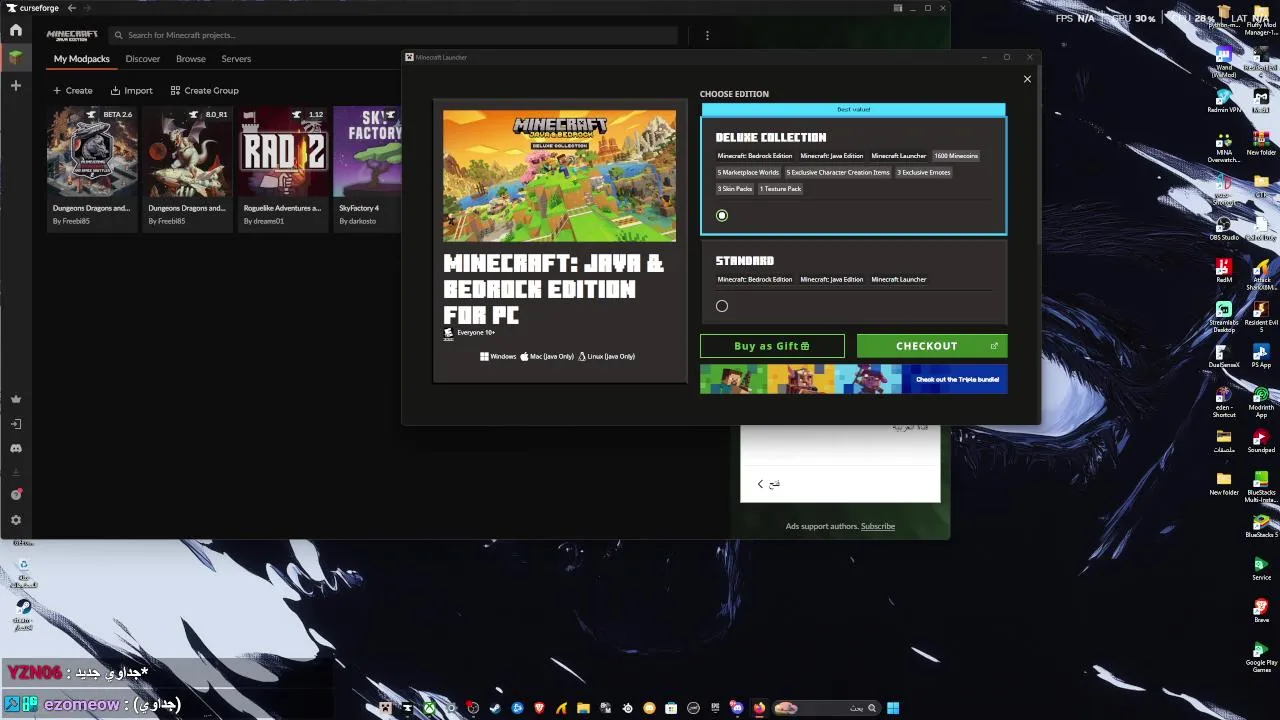Click the 5 Marketplace Worlds tag

748,172
